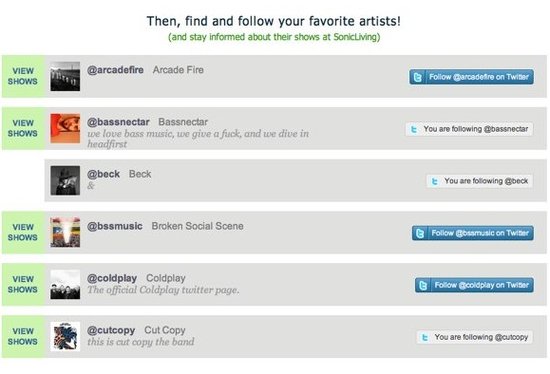The width and height of the screenshot is (550, 374).
Task: Click Twitter icon beside following @cutcopy
Action: coord(425,337)
